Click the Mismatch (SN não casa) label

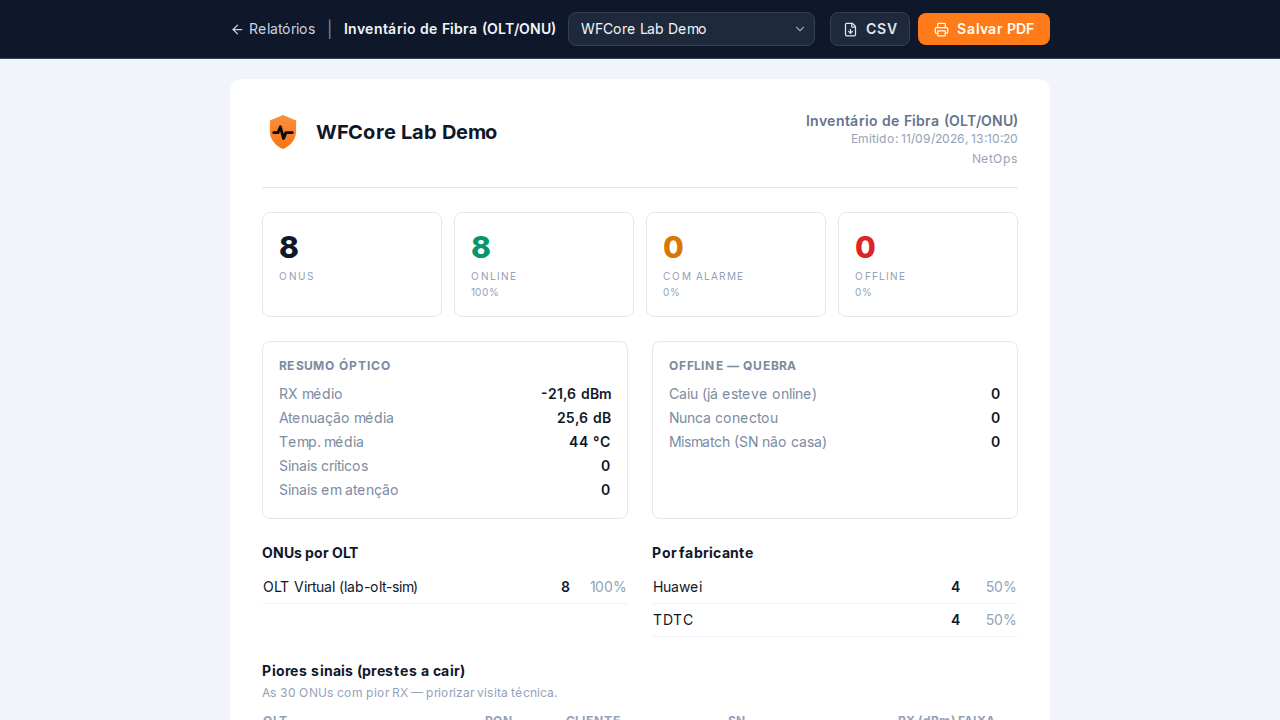point(748,442)
